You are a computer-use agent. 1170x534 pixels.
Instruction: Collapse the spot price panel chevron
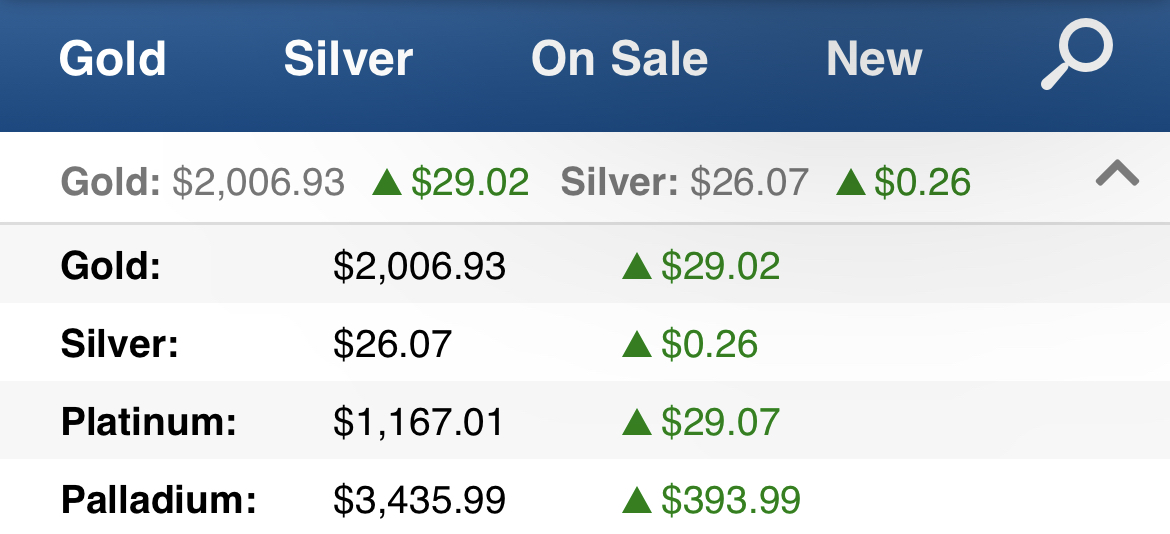[x=1117, y=175]
